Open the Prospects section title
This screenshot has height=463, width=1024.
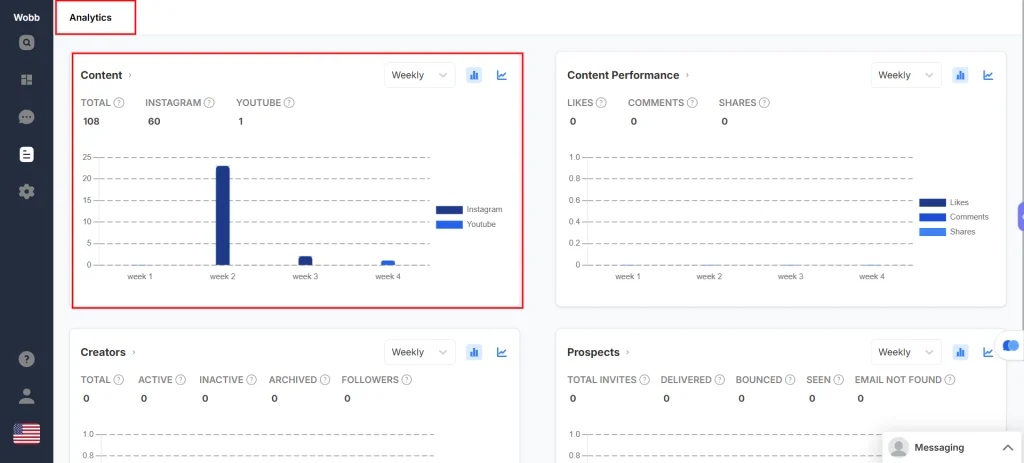(x=593, y=352)
